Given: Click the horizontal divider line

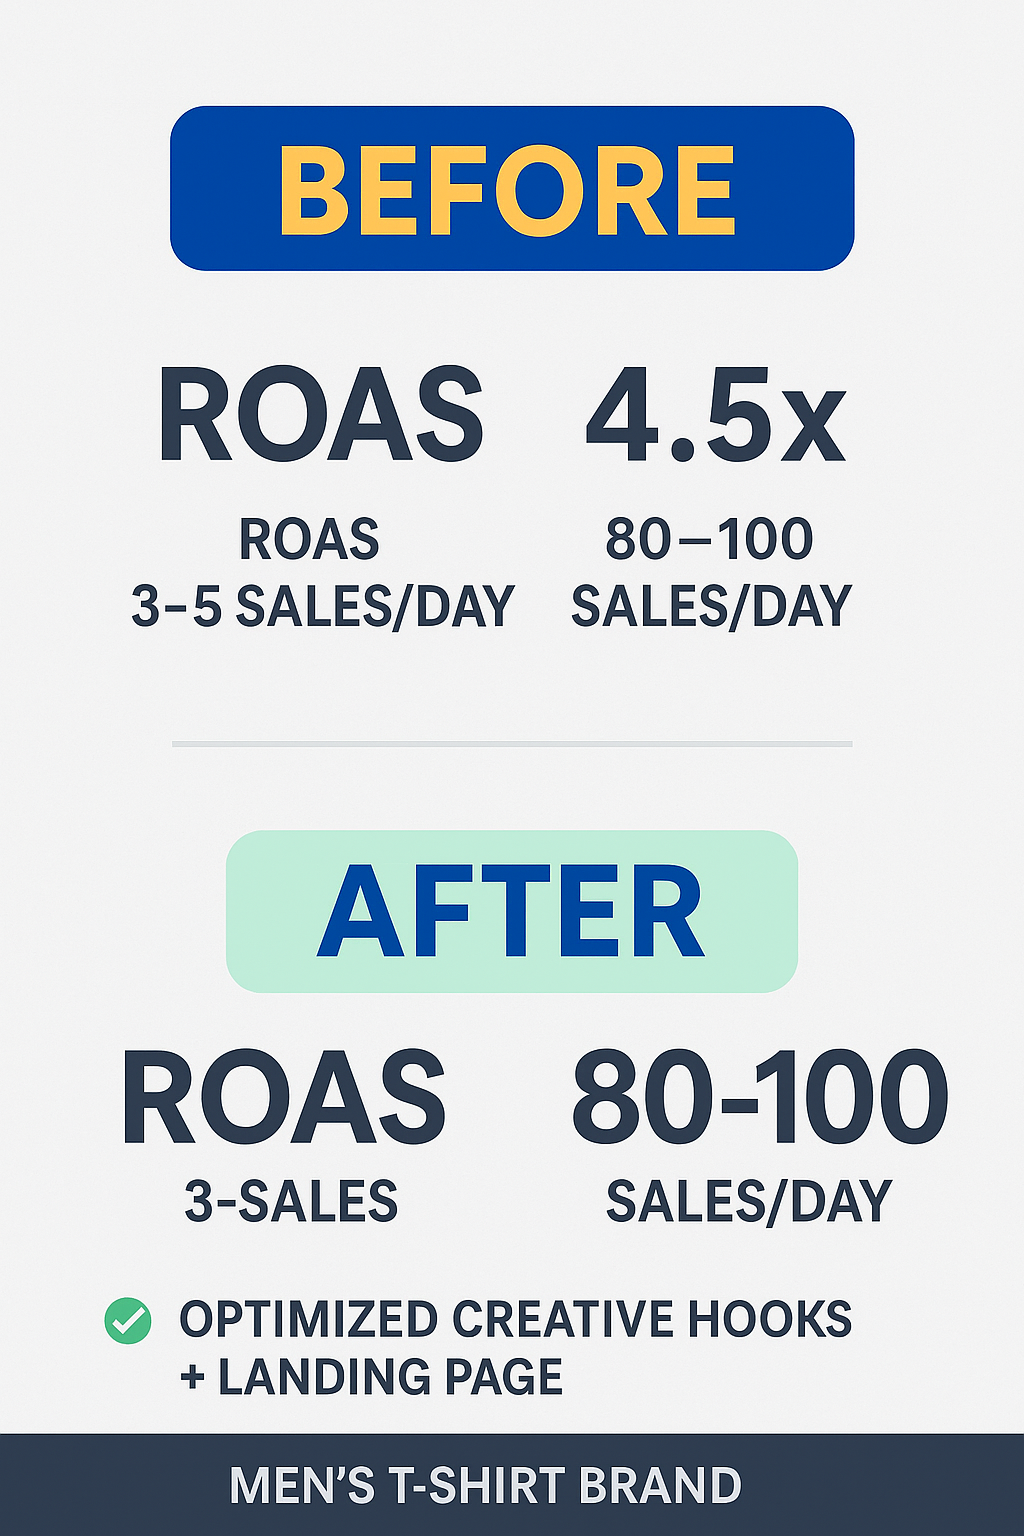Looking at the screenshot, I should click(x=512, y=744).
